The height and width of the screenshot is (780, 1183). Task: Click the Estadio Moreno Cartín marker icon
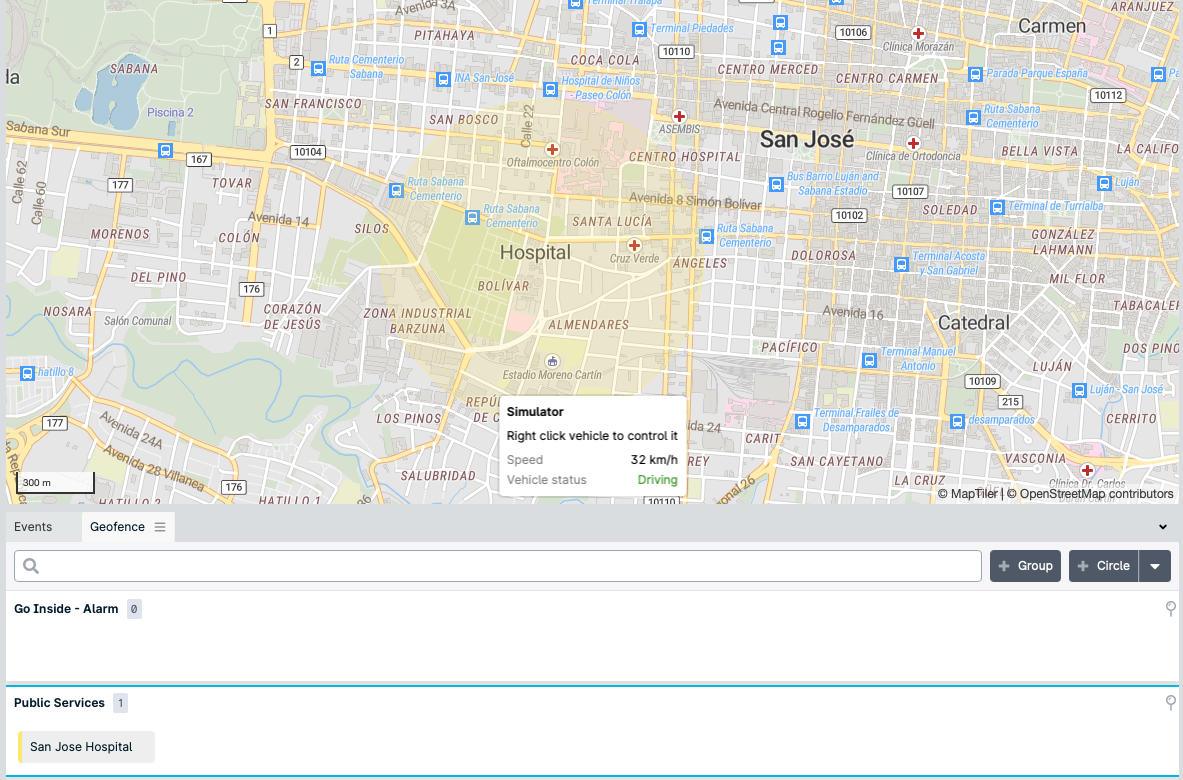coord(553,363)
